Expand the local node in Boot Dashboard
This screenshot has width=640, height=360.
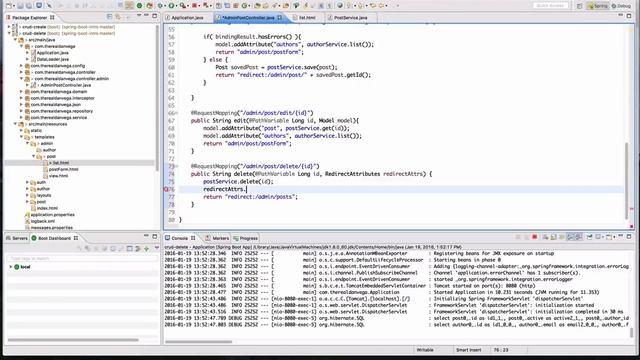point(11,267)
